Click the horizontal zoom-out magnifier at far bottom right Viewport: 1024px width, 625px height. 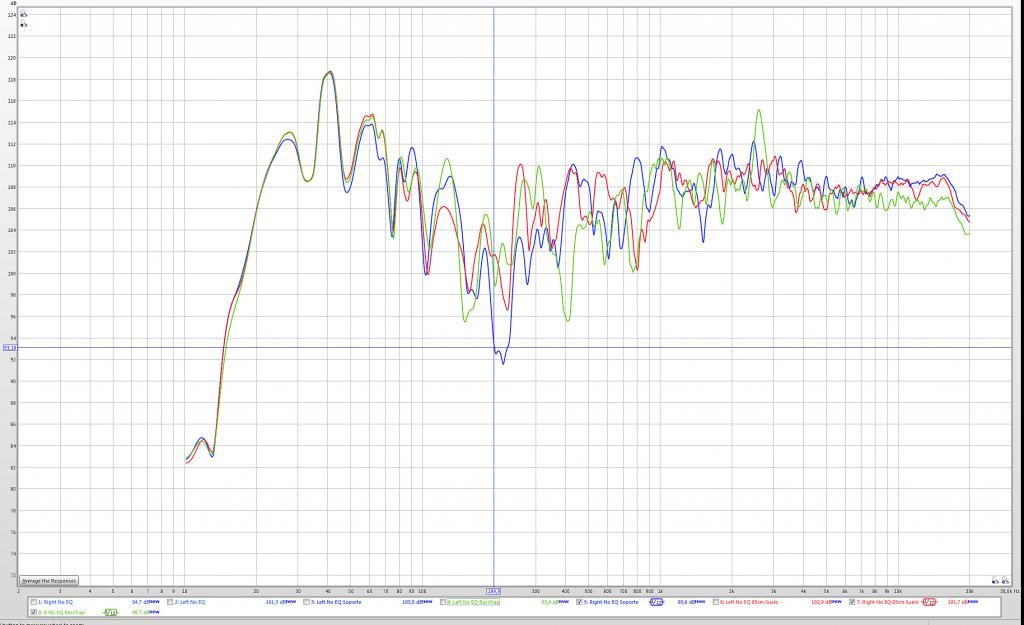[1006, 580]
